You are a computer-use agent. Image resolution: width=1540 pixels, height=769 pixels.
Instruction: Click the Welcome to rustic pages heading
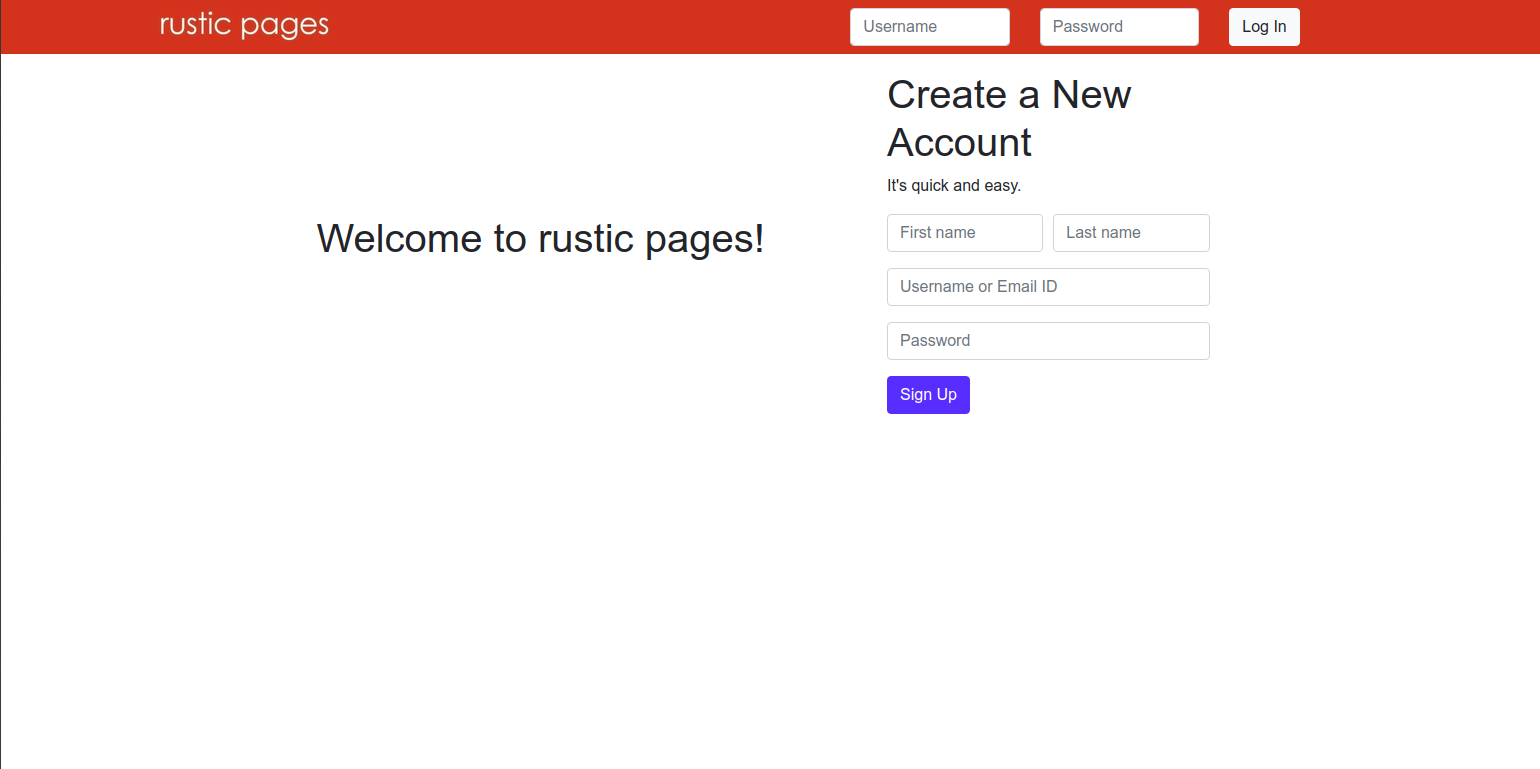[540, 238]
